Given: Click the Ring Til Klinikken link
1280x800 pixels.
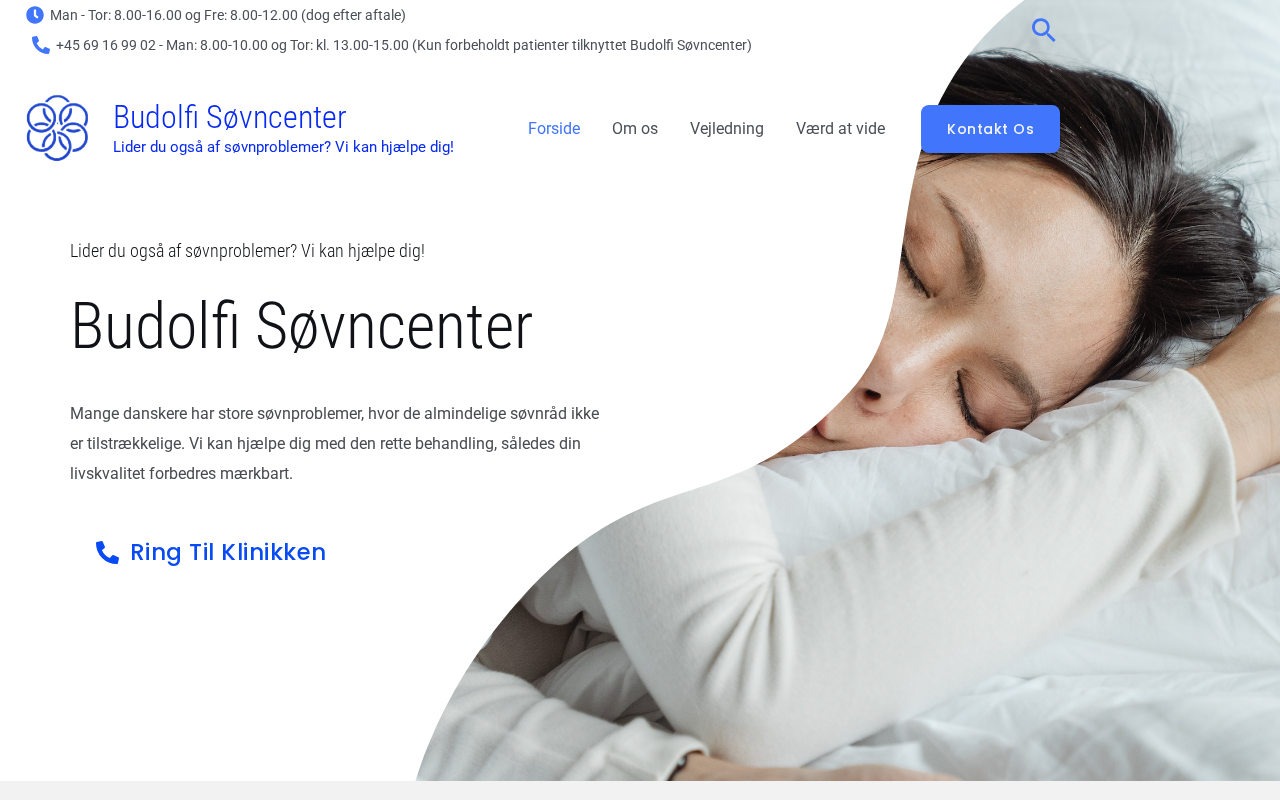Looking at the screenshot, I should tap(211, 552).
